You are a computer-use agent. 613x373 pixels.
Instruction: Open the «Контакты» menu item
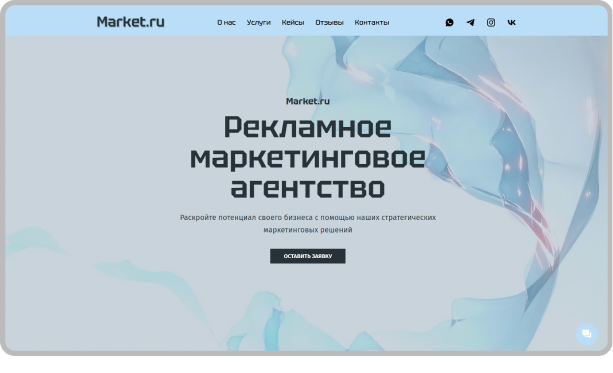click(372, 23)
